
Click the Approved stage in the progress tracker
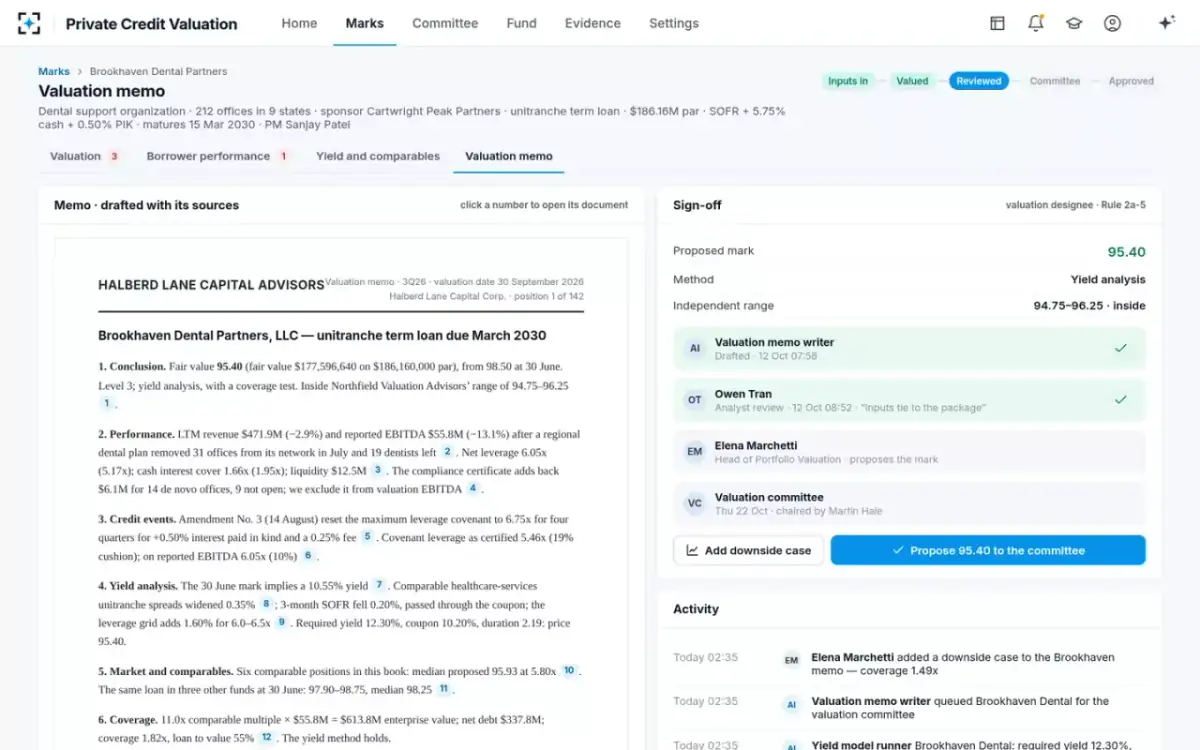1131,81
